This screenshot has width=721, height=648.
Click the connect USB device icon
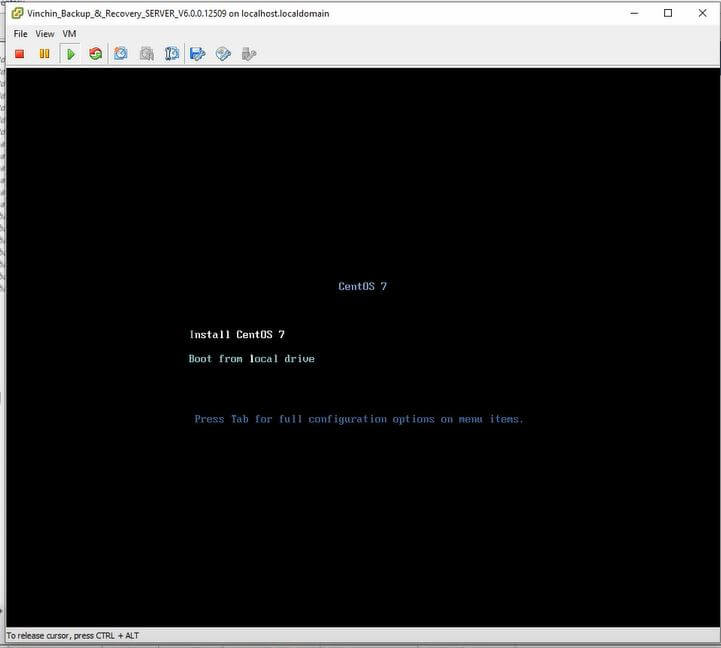pos(248,54)
